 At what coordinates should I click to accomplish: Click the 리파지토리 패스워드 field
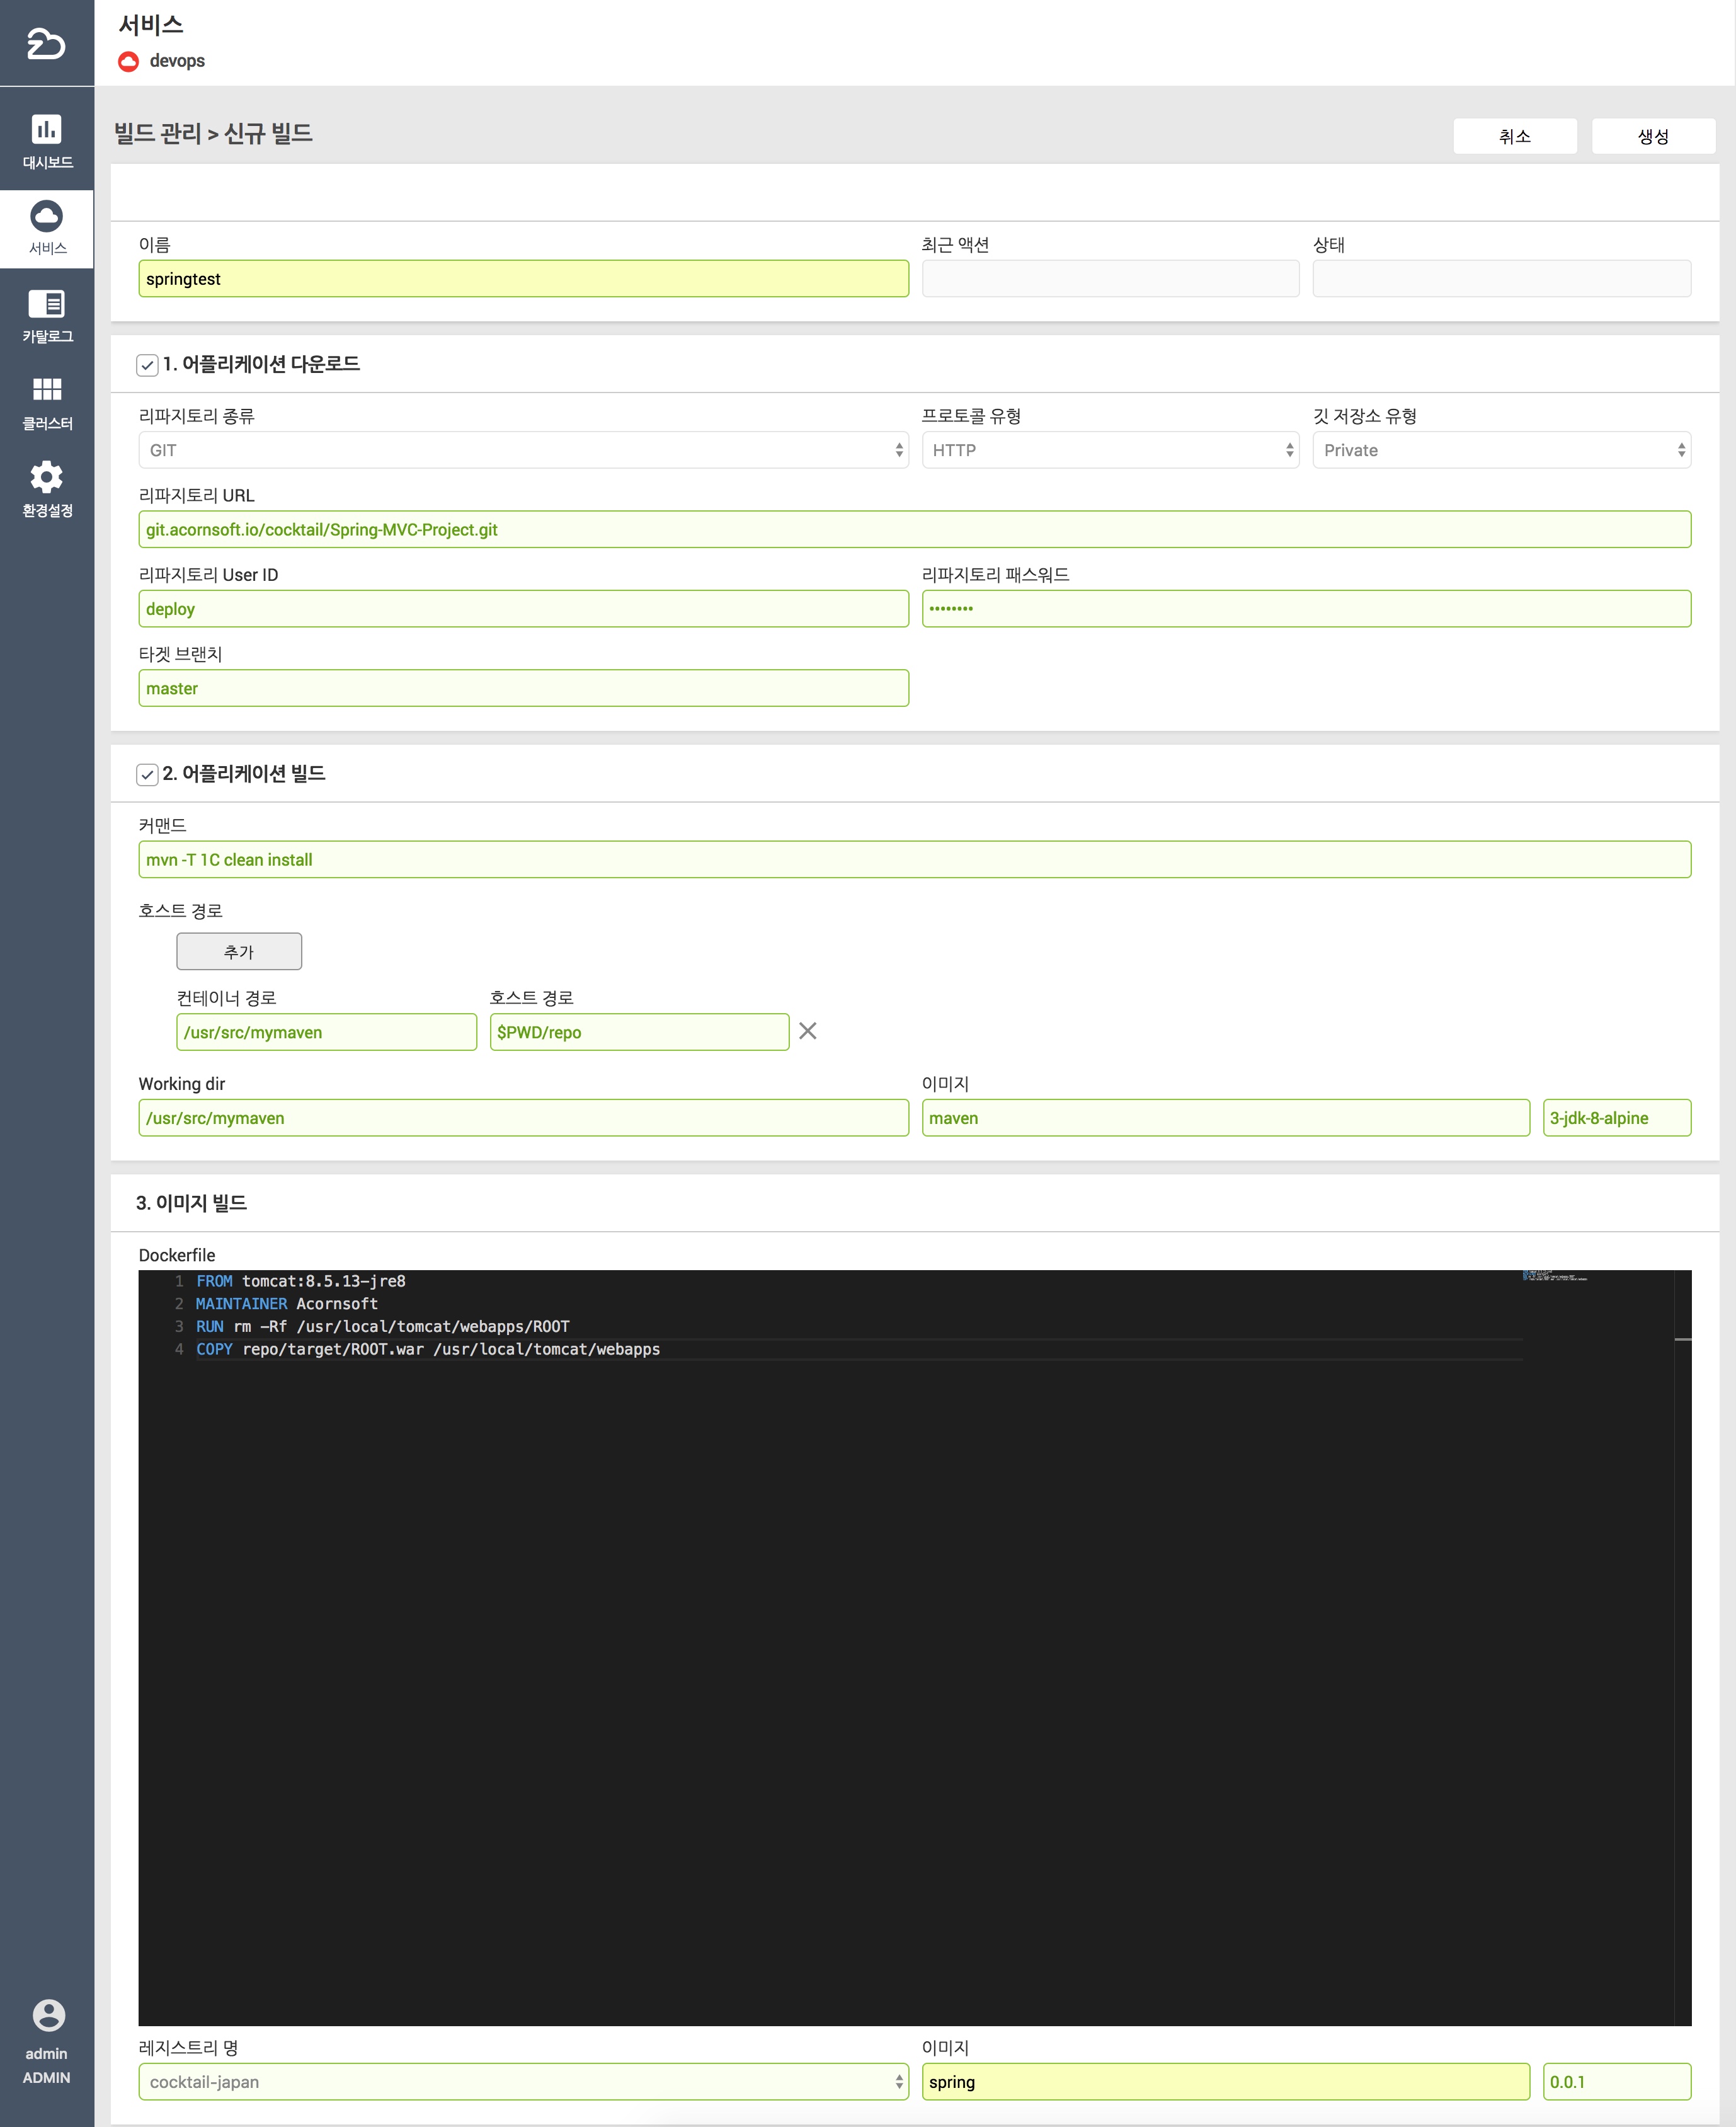(1306, 609)
